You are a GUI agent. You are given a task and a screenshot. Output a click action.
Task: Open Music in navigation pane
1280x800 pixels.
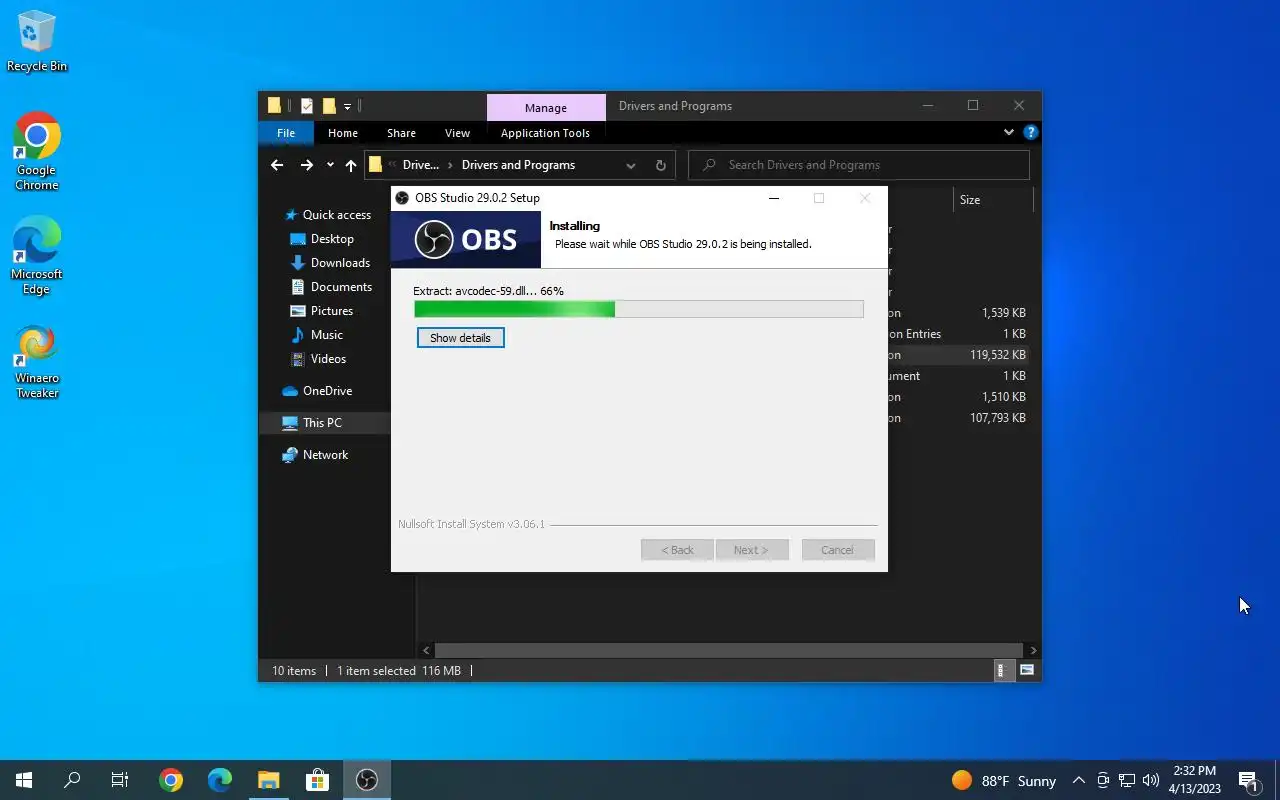[x=317, y=335]
